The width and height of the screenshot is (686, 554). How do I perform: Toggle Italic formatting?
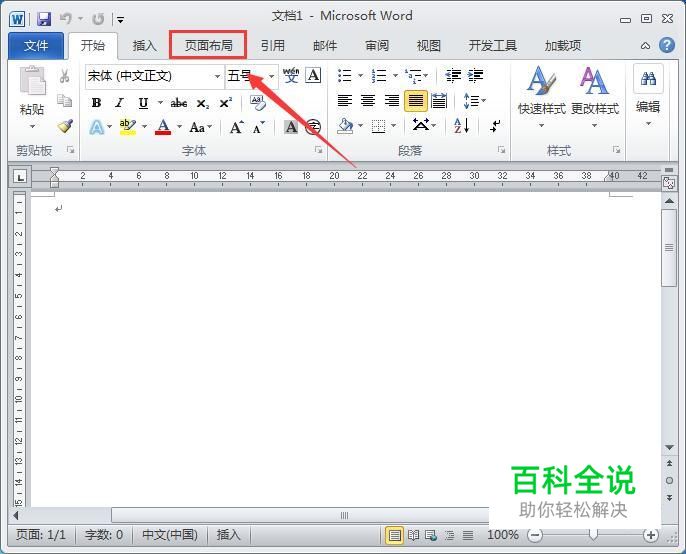(x=119, y=103)
